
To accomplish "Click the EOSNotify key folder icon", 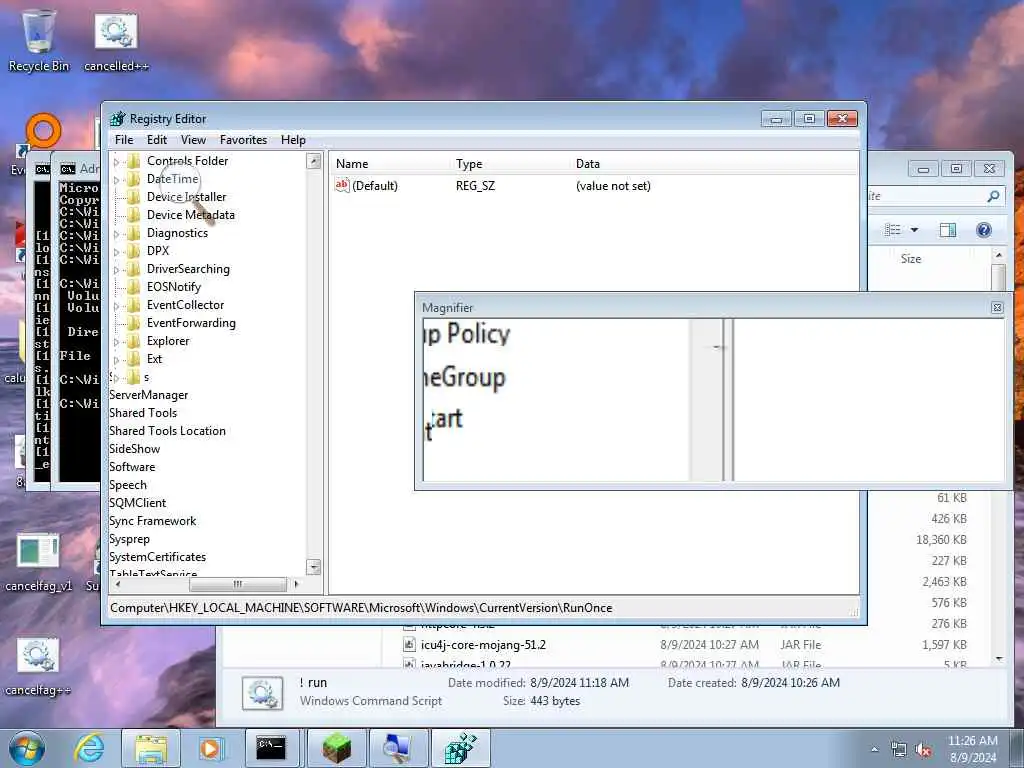I will coord(133,287).
